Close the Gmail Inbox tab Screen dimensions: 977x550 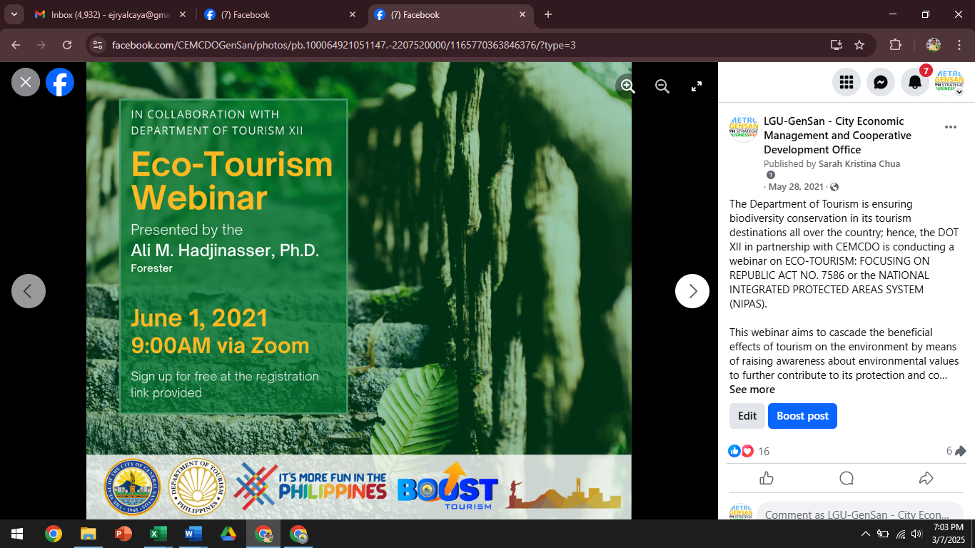(x=183, y=14)
